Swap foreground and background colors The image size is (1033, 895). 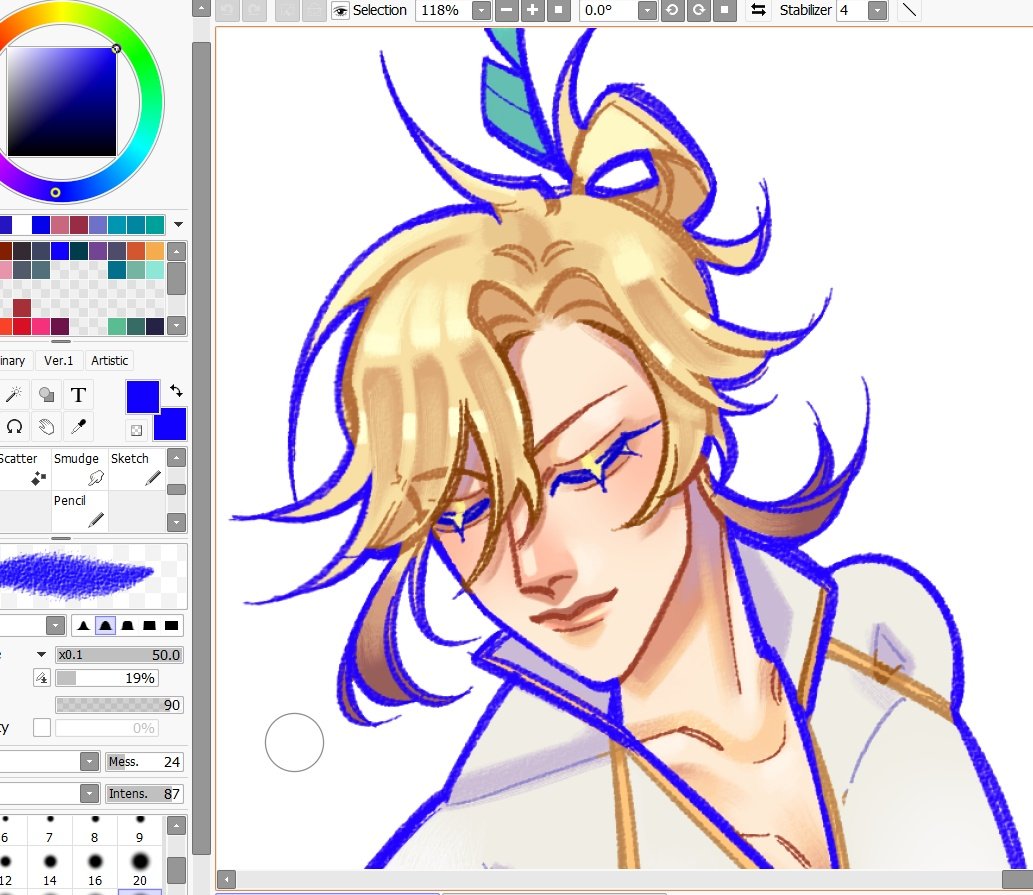pyautogui.click(x=176, y=391)
